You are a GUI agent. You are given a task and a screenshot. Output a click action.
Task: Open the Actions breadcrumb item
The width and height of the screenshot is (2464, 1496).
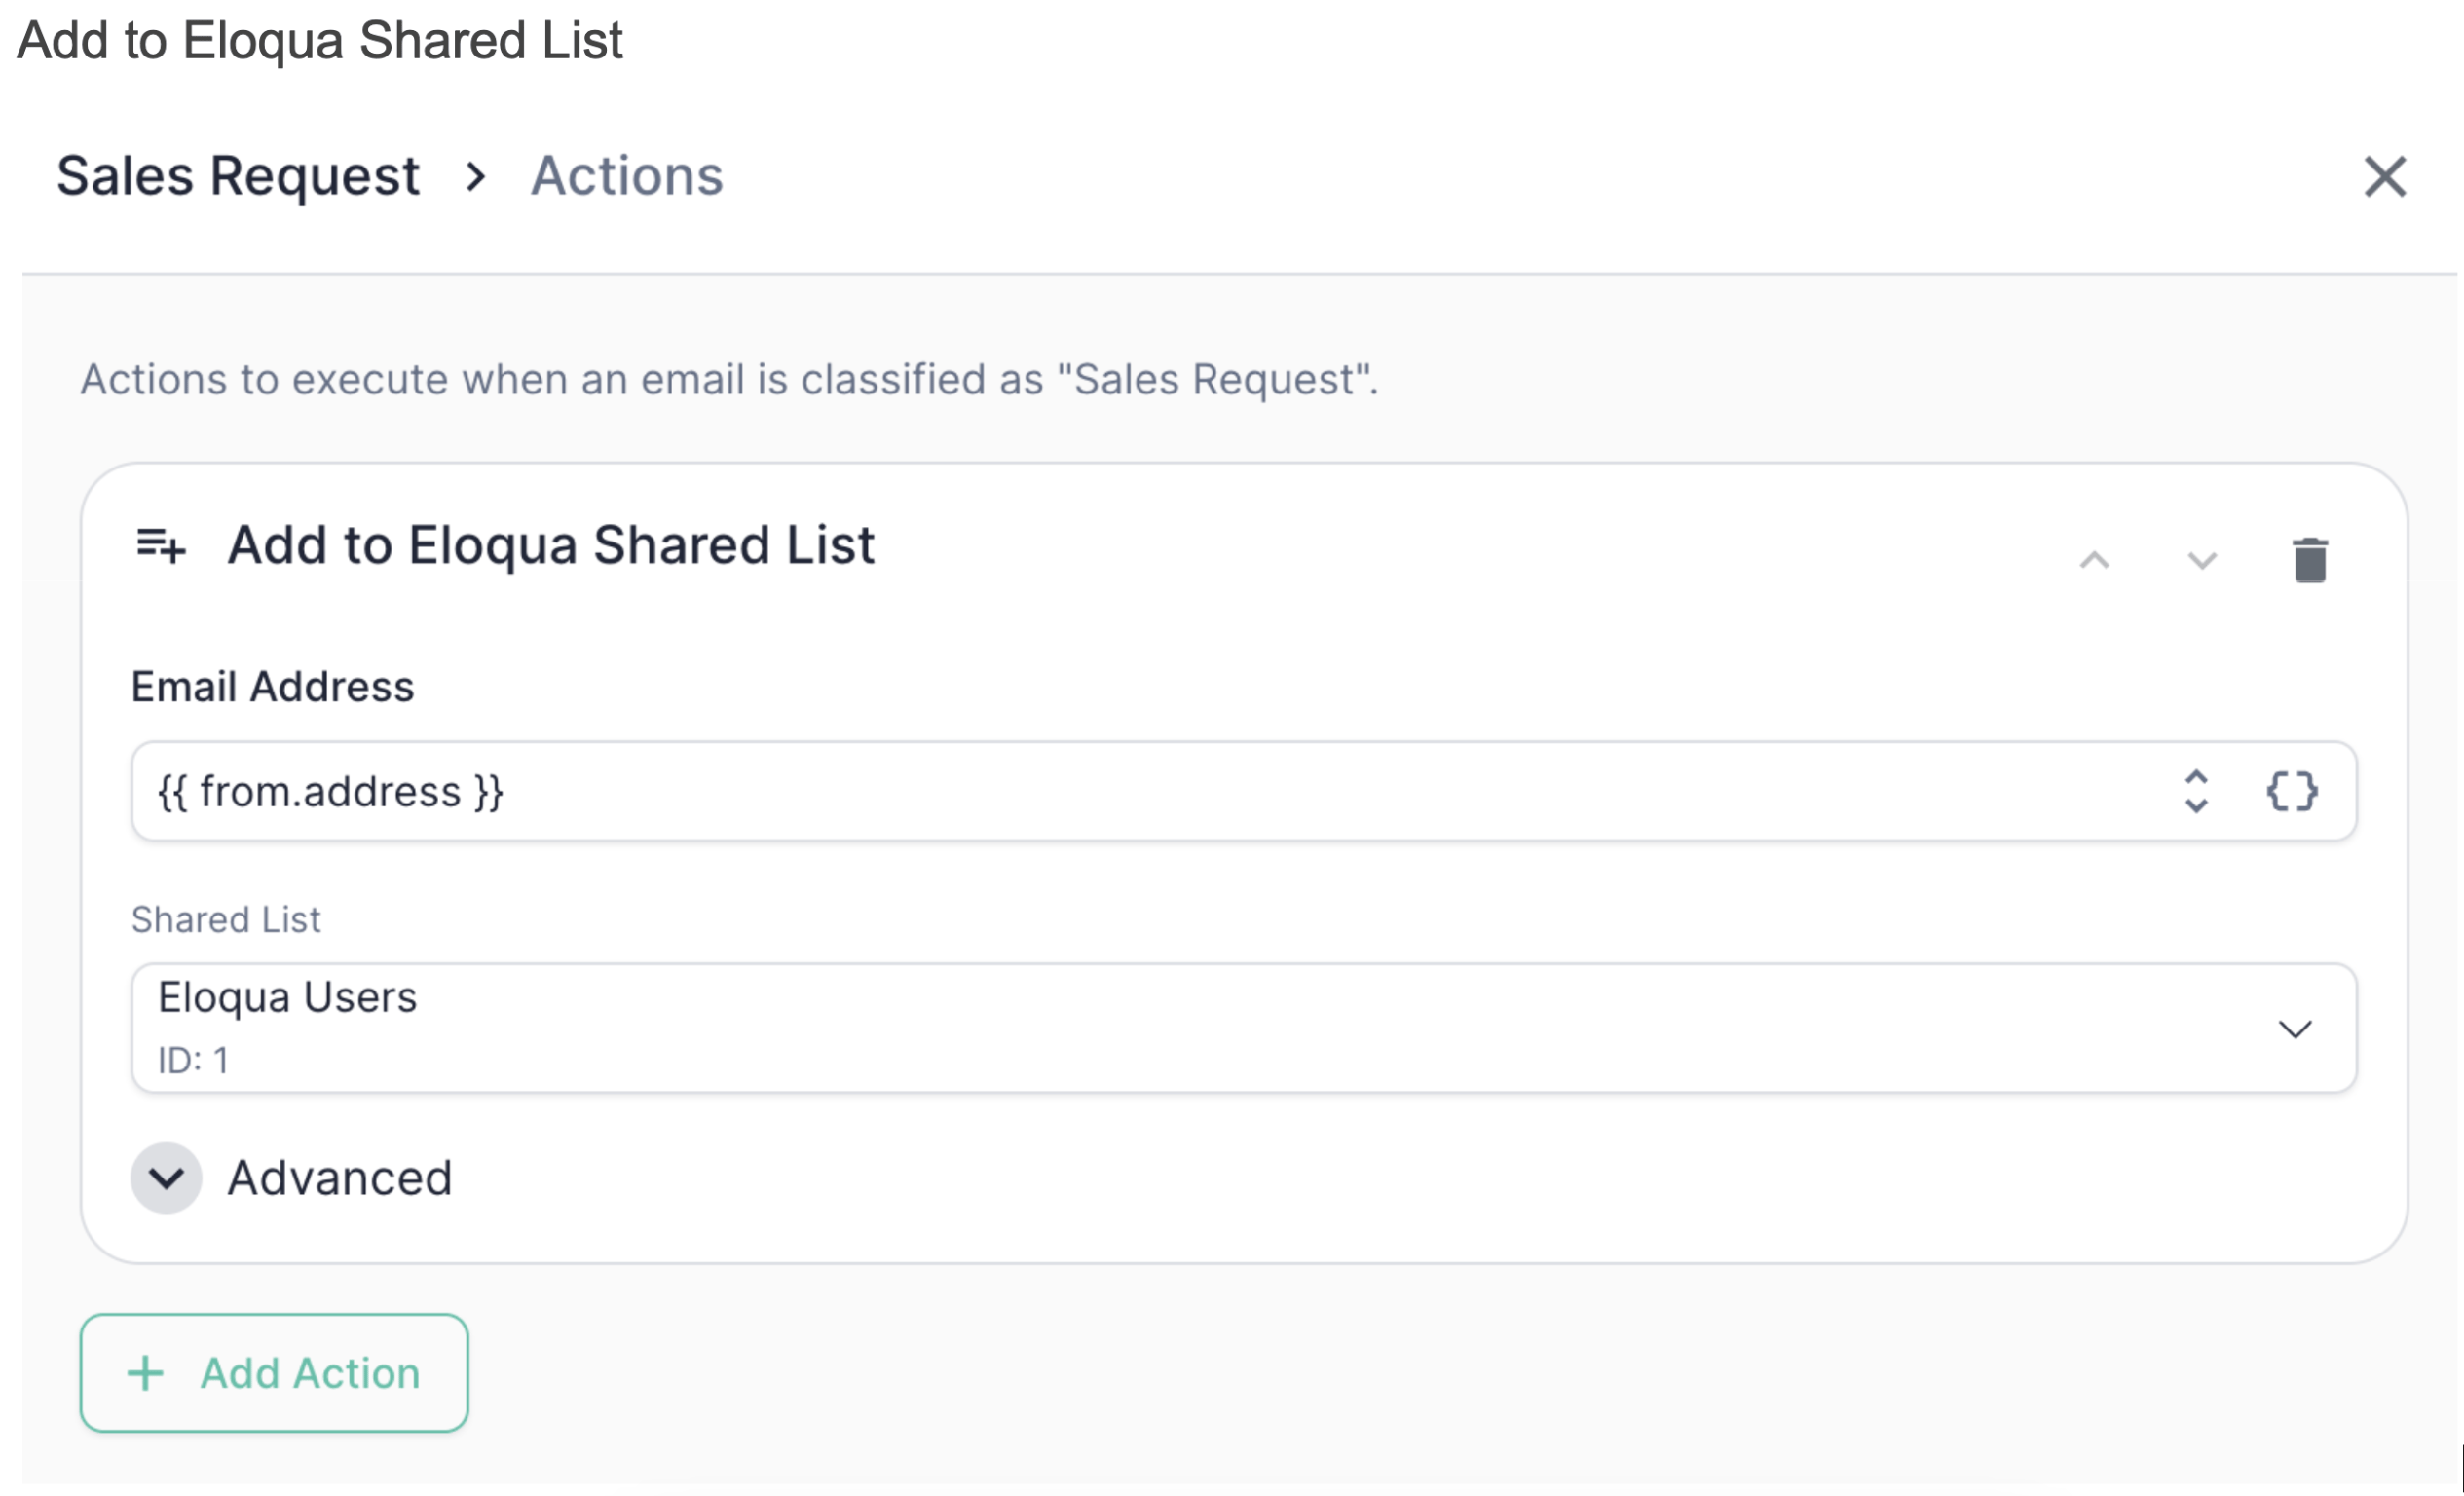coord(627,176)
